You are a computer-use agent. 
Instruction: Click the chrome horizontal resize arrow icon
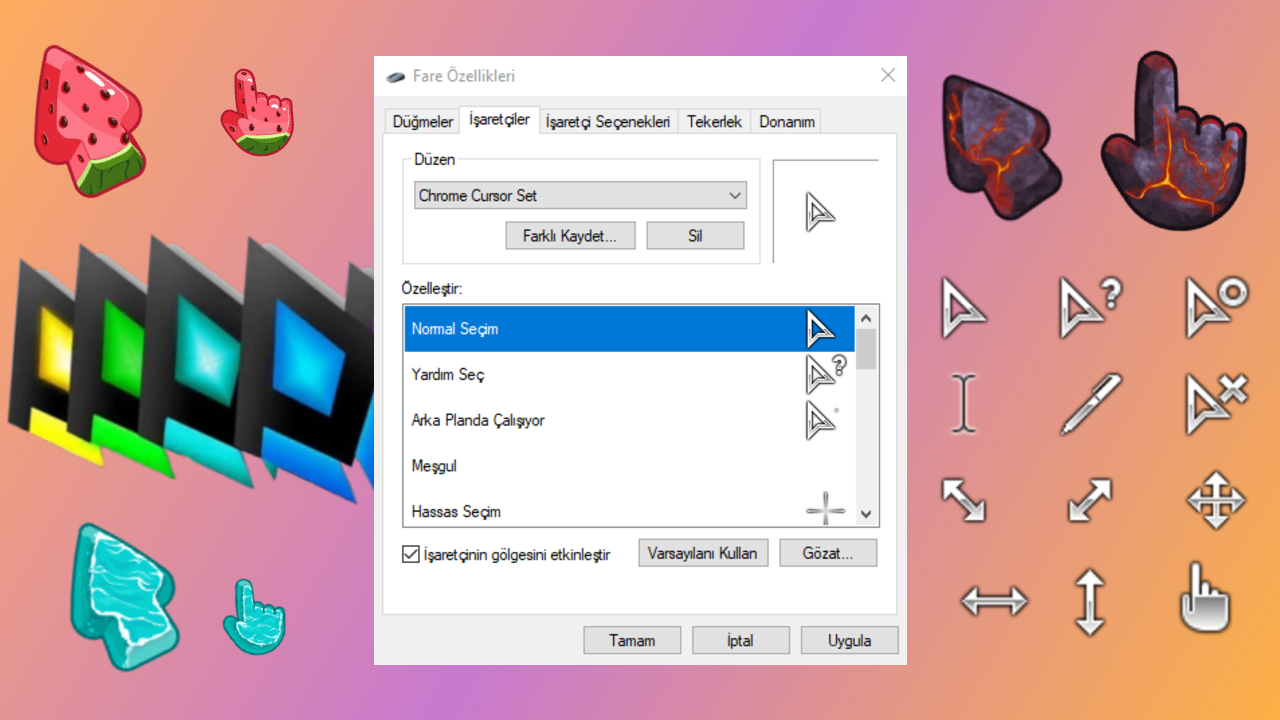993,601
